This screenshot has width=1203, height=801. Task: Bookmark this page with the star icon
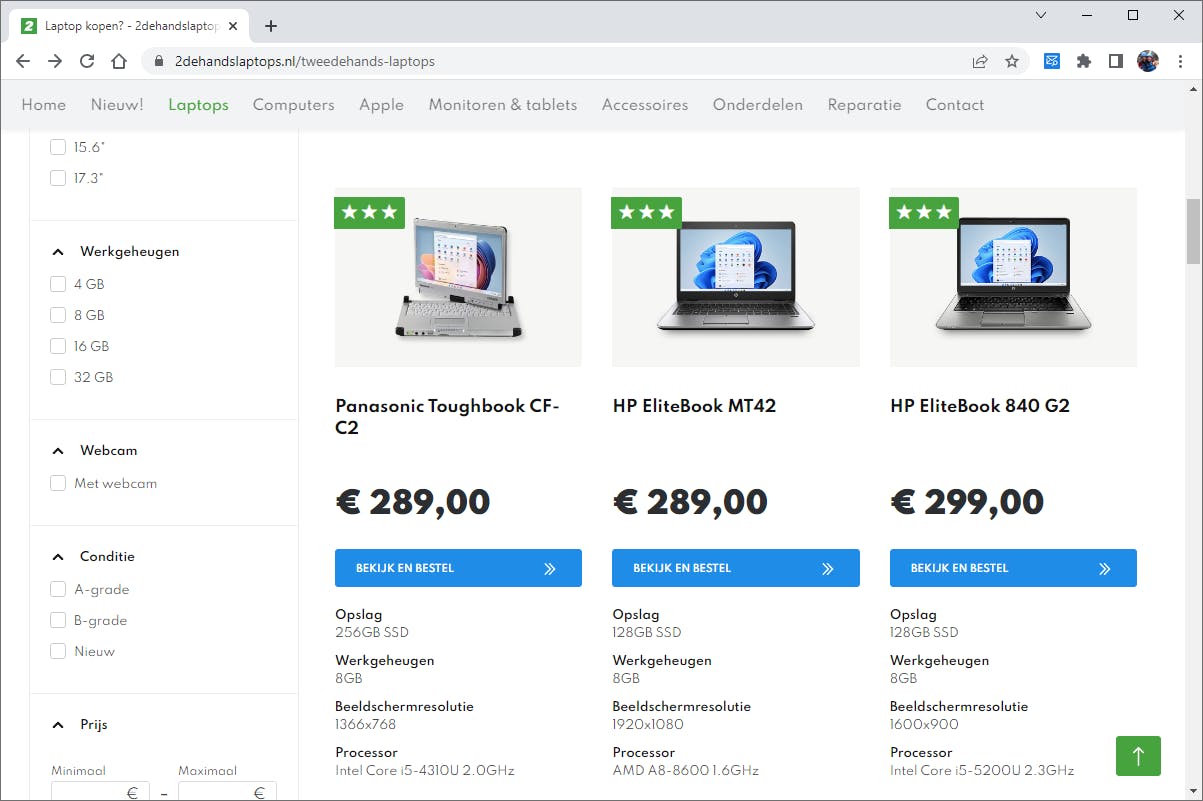[1012, 61]
